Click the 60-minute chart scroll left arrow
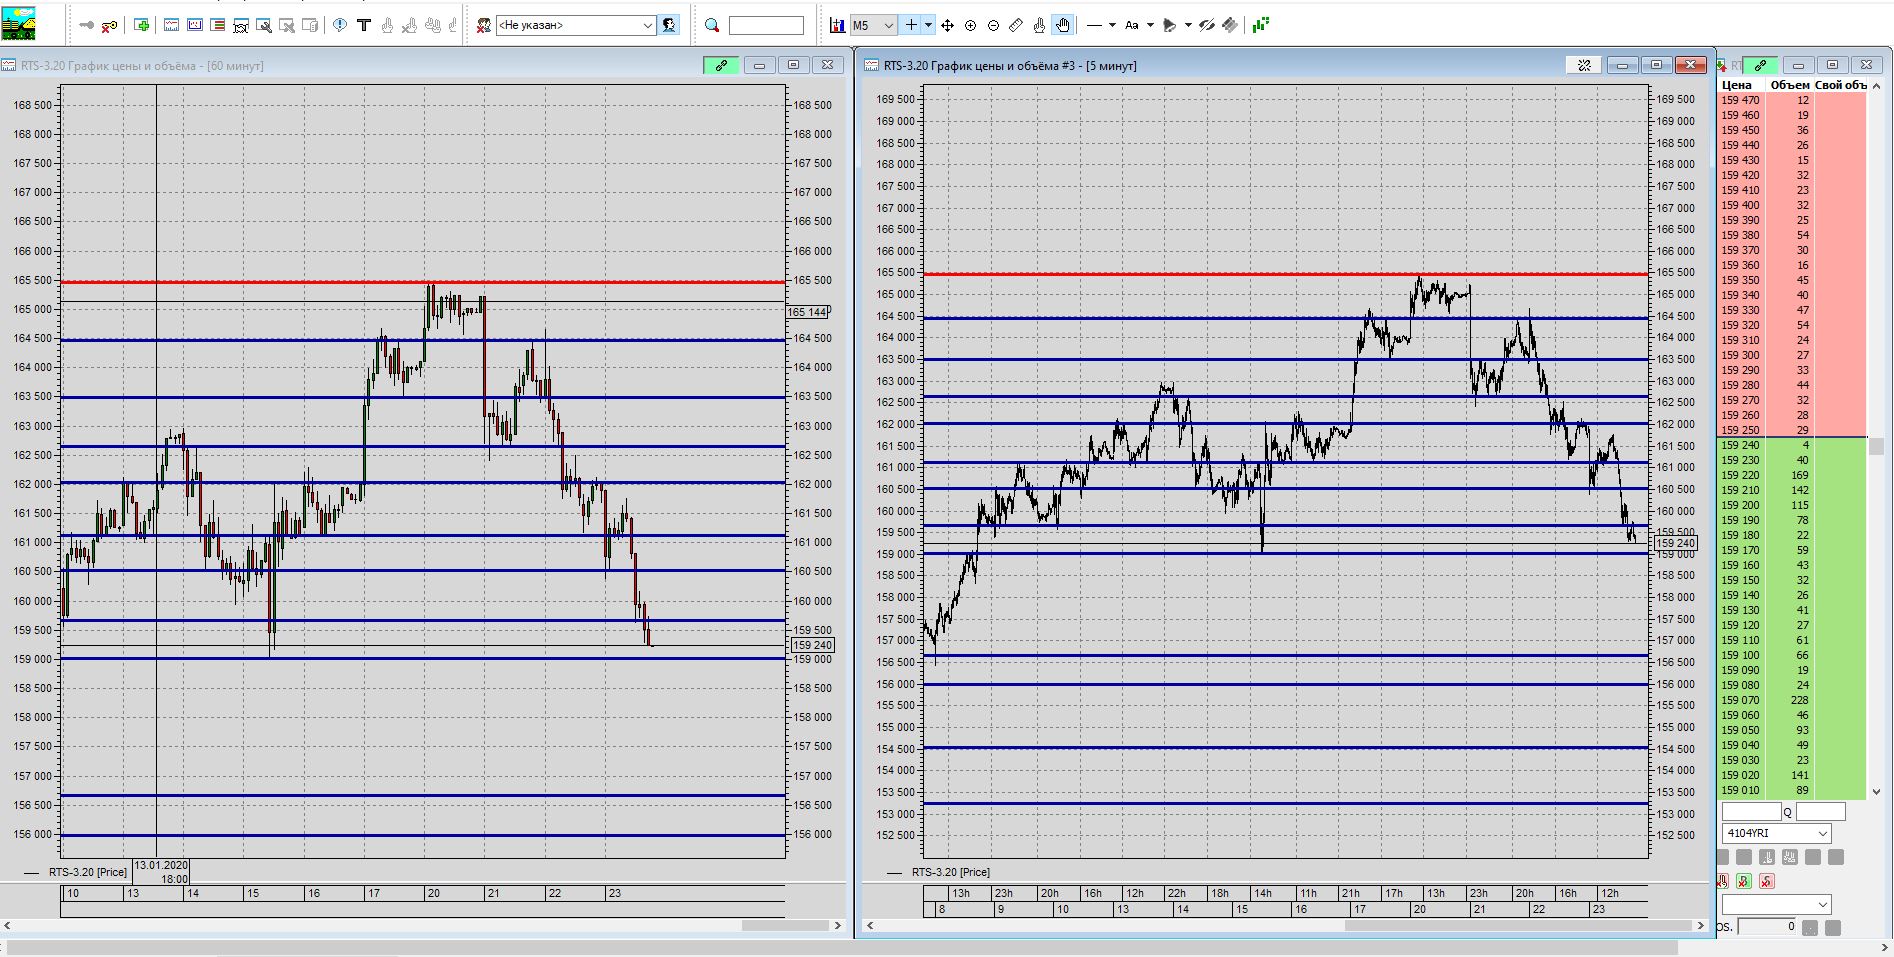This screenshot has height=957, width=1894. tap(8, 926)
